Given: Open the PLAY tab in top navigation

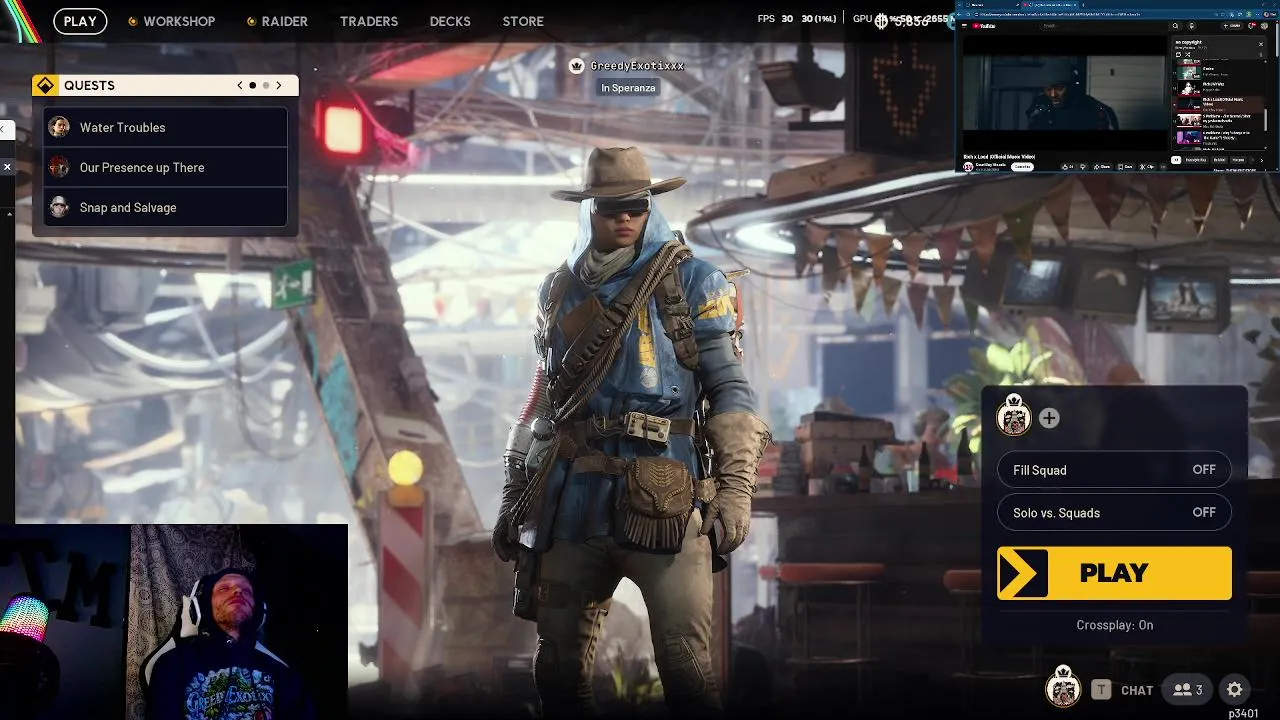Looking at the screenshot, I should point(80,21).
